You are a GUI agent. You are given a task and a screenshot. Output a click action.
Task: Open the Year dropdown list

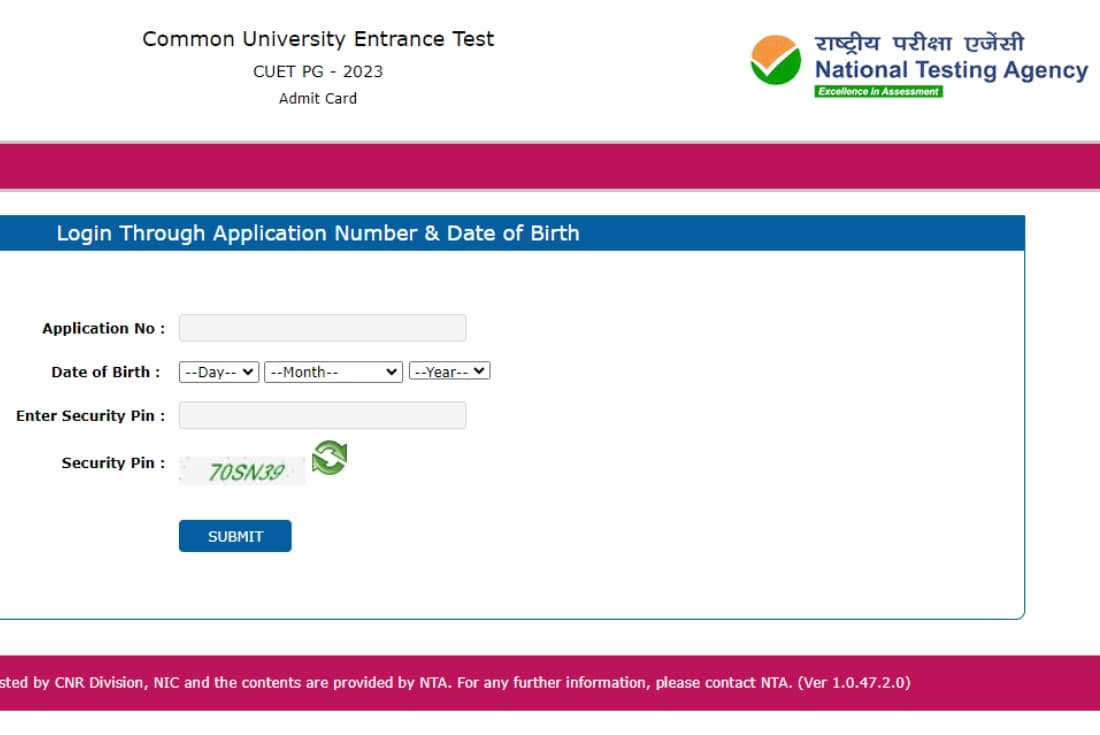click(449, 372)
